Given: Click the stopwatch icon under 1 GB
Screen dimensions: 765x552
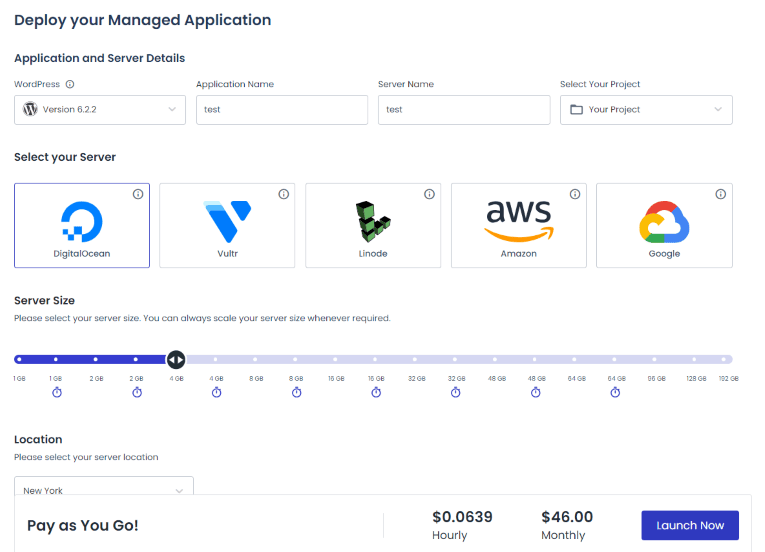Looking at the screenshot, I should coord(57,392).
